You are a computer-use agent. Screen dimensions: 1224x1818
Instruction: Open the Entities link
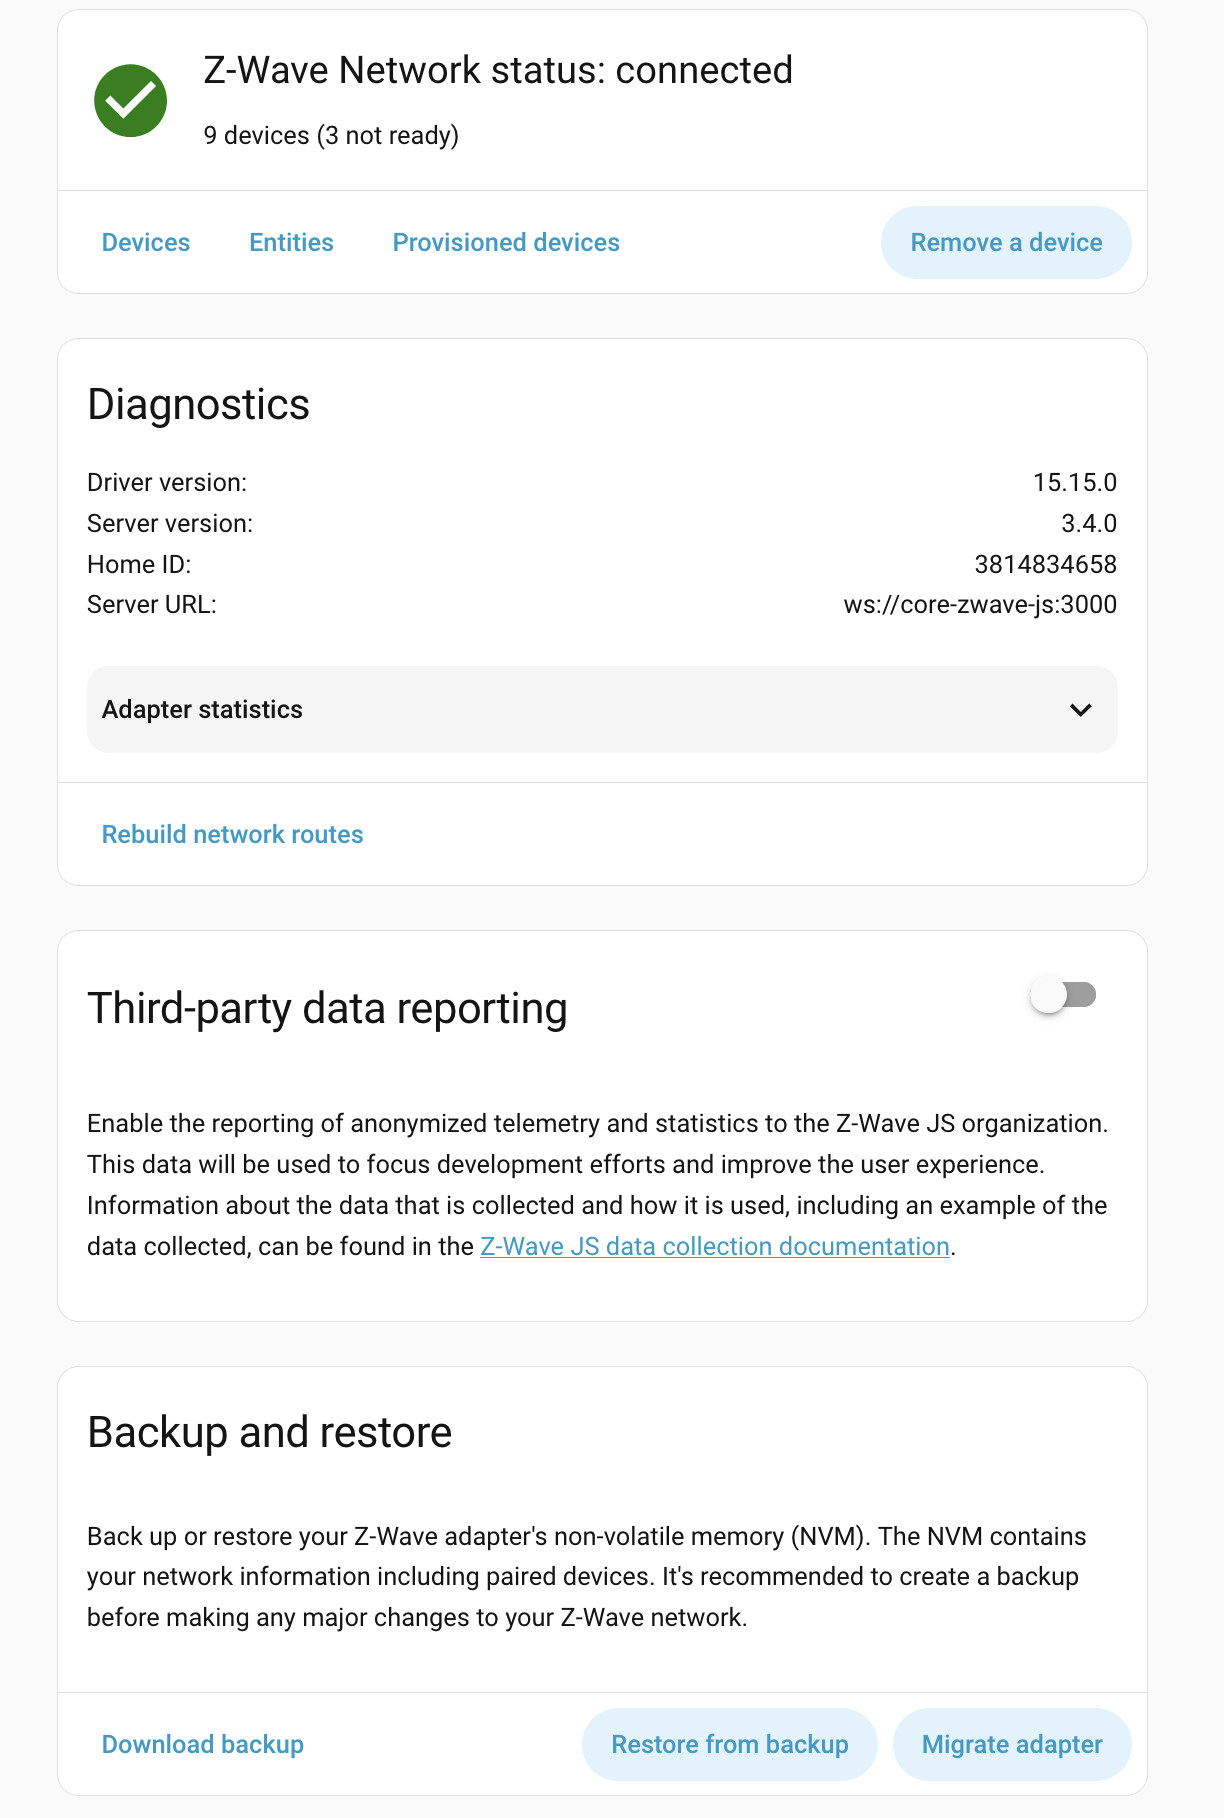pyautogui.click(x=291, y=243)
